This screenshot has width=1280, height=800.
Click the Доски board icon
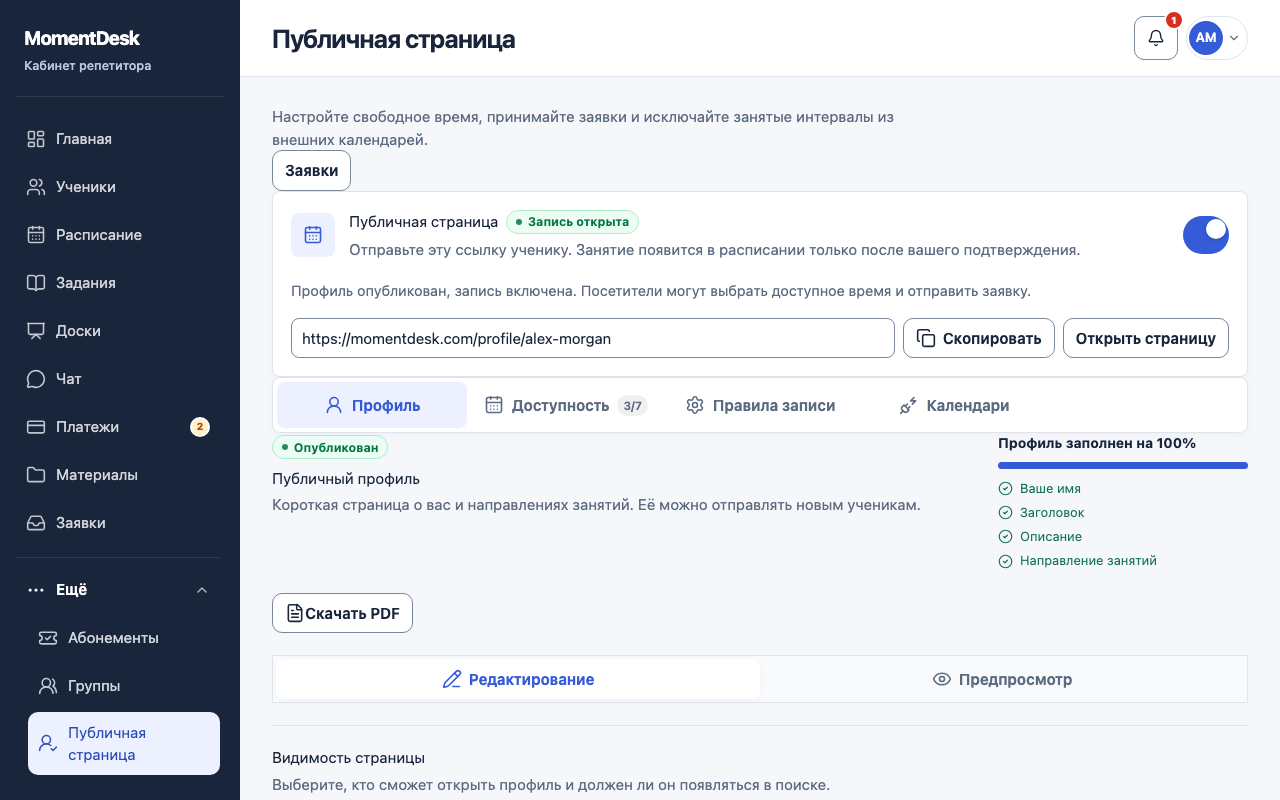click(36, 331)
